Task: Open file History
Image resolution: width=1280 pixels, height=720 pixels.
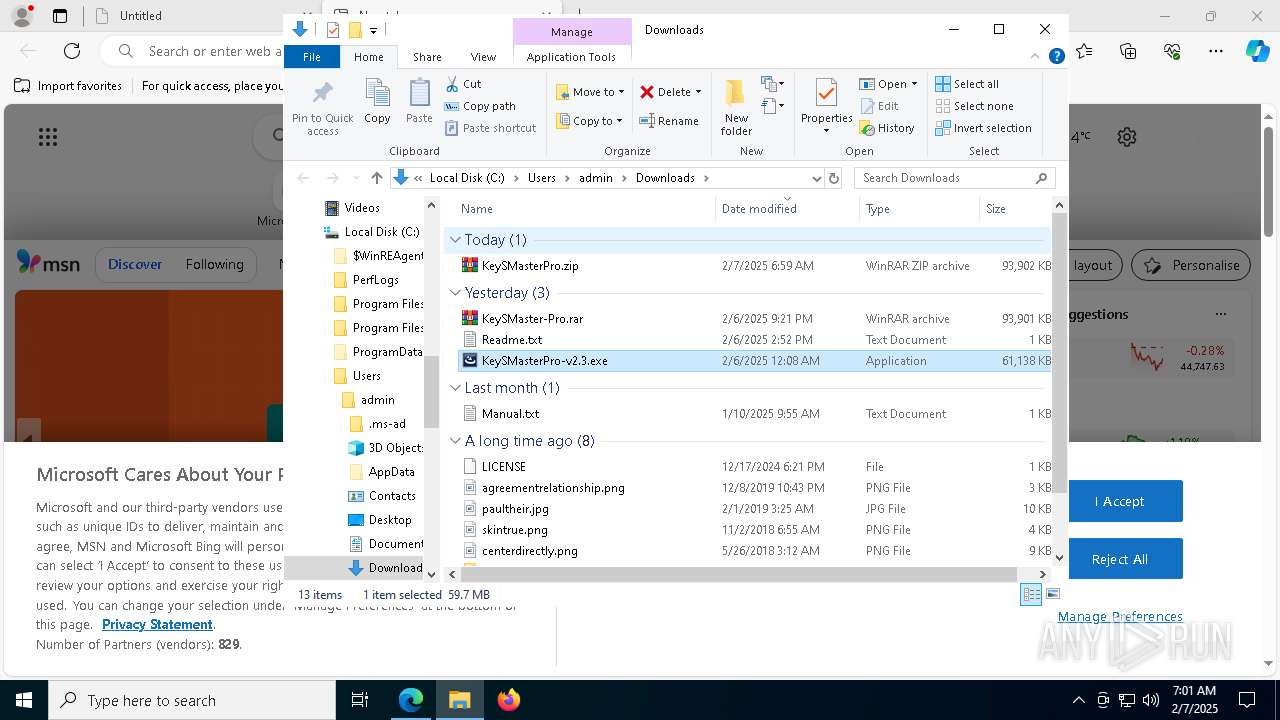Action: [886, 128]
